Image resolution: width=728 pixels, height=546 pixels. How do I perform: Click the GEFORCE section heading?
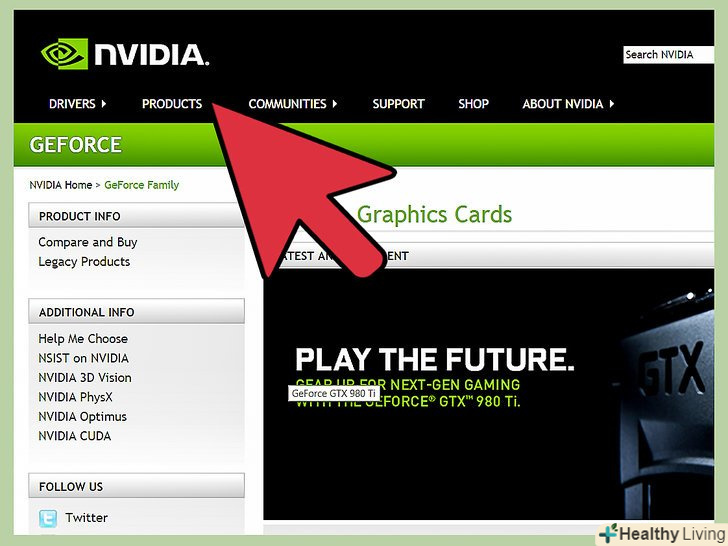(76, 145)
